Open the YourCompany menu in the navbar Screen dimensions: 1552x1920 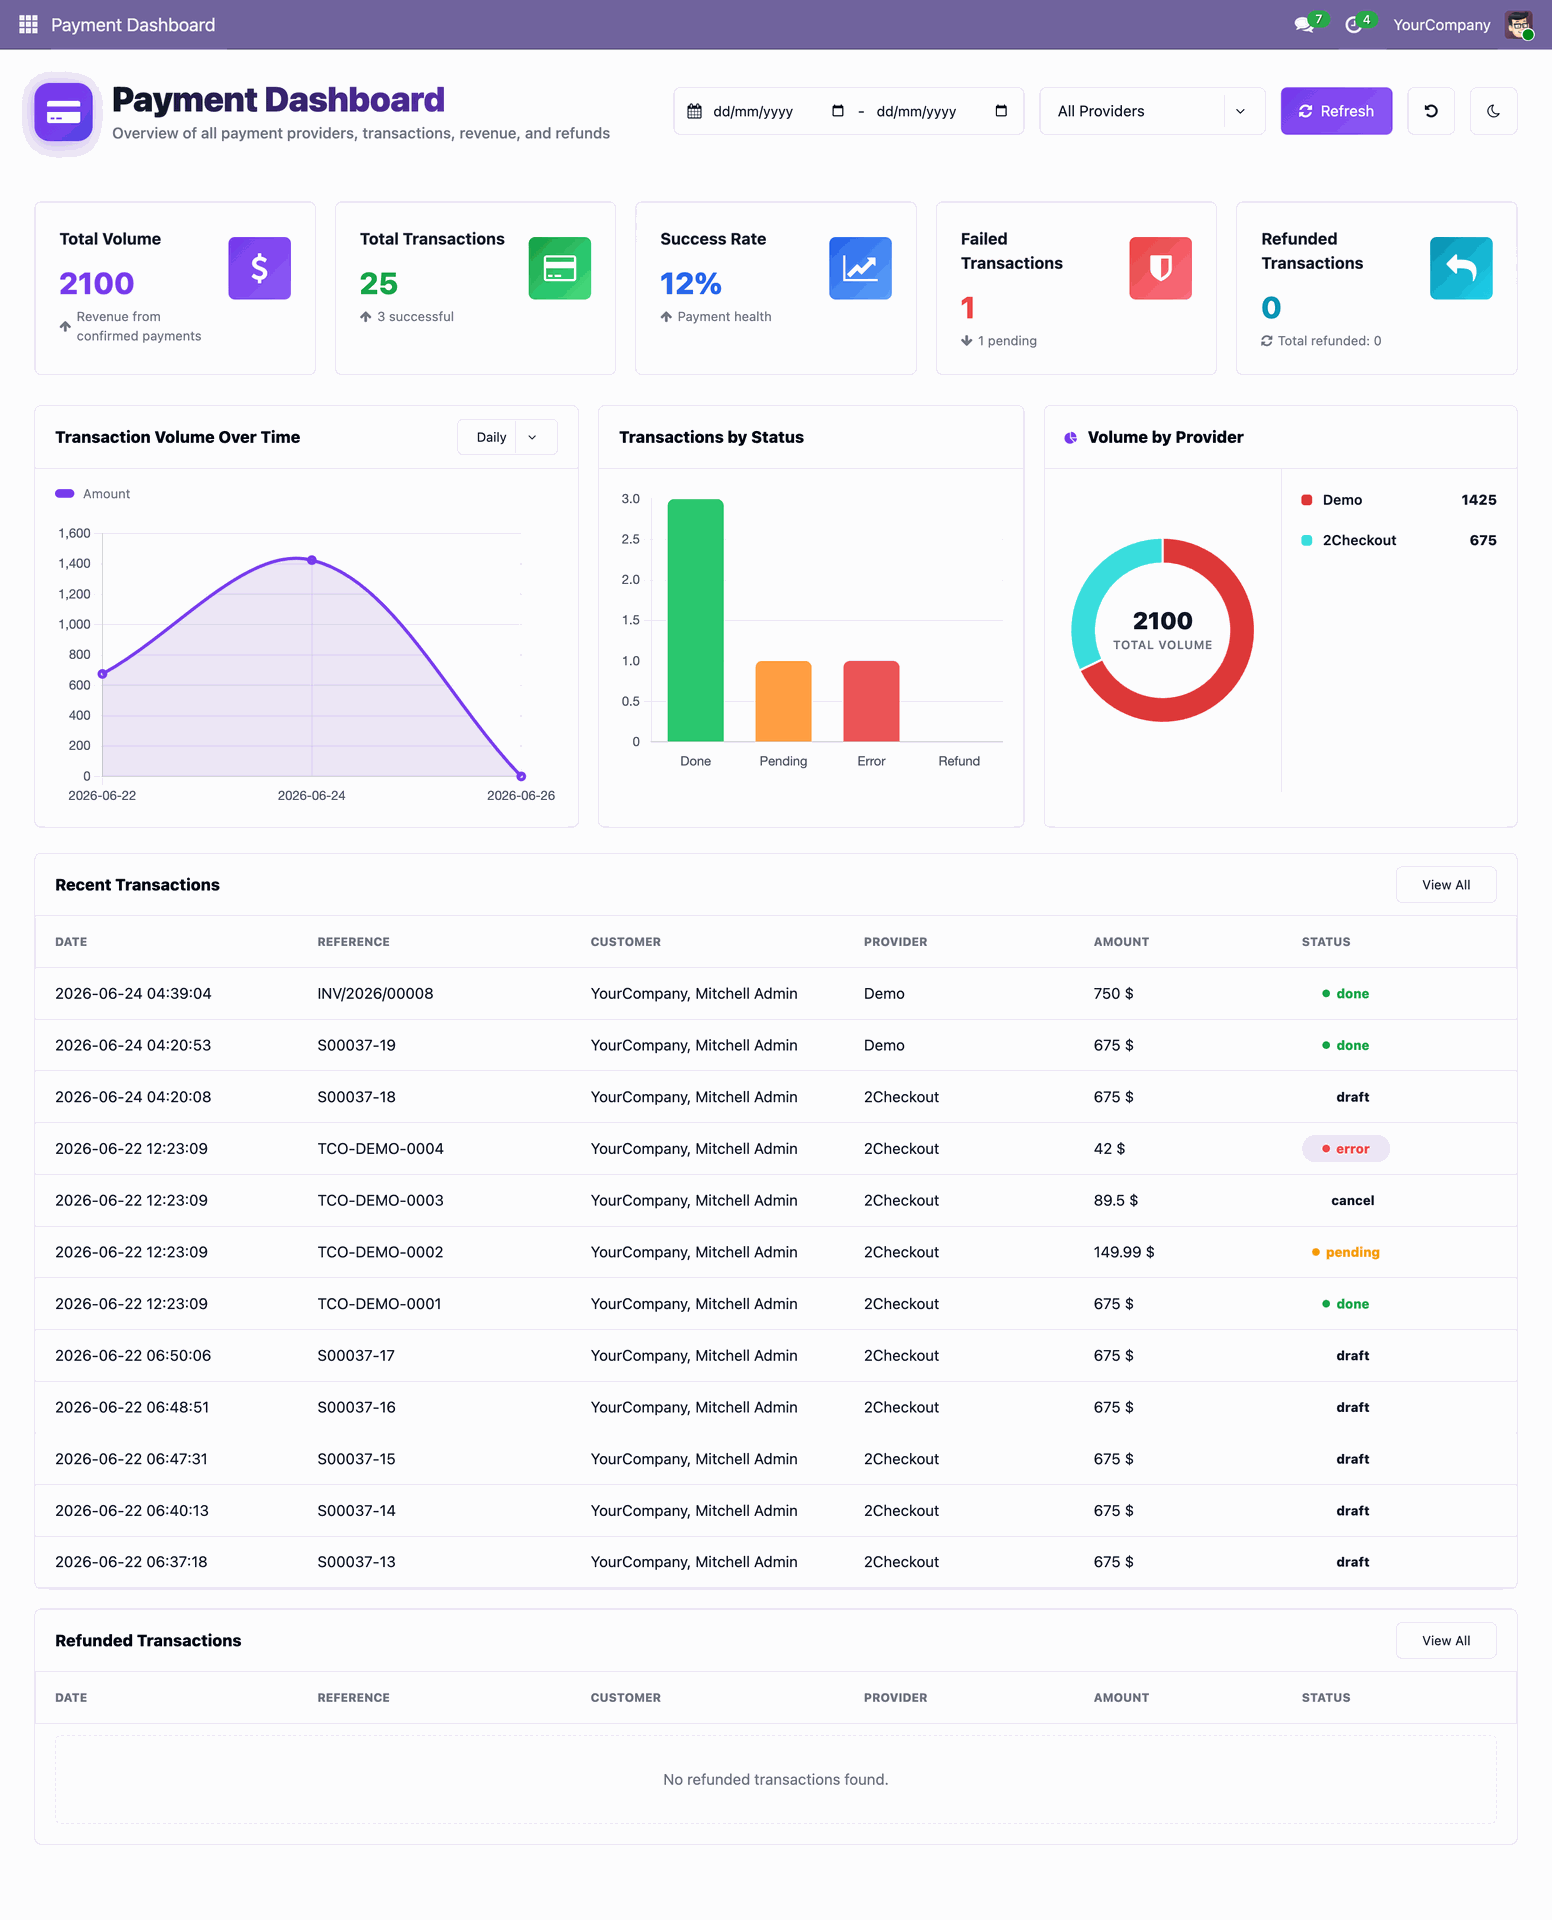point(1441,25)
